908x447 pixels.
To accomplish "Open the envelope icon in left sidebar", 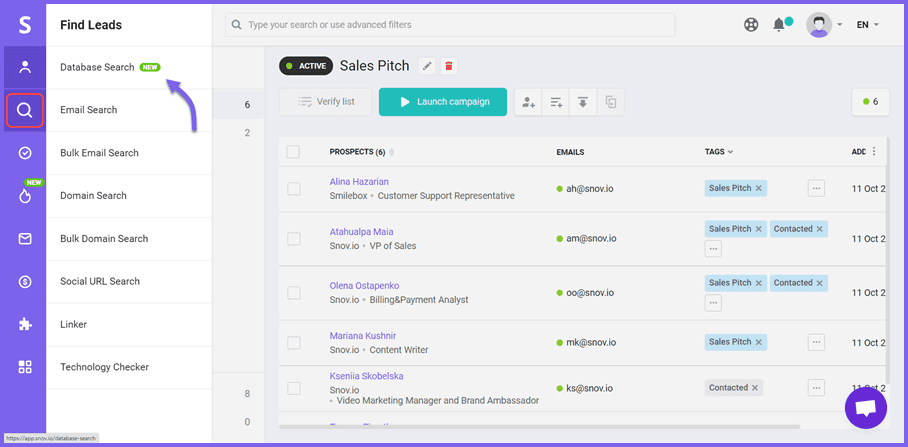I will (25, 239).
